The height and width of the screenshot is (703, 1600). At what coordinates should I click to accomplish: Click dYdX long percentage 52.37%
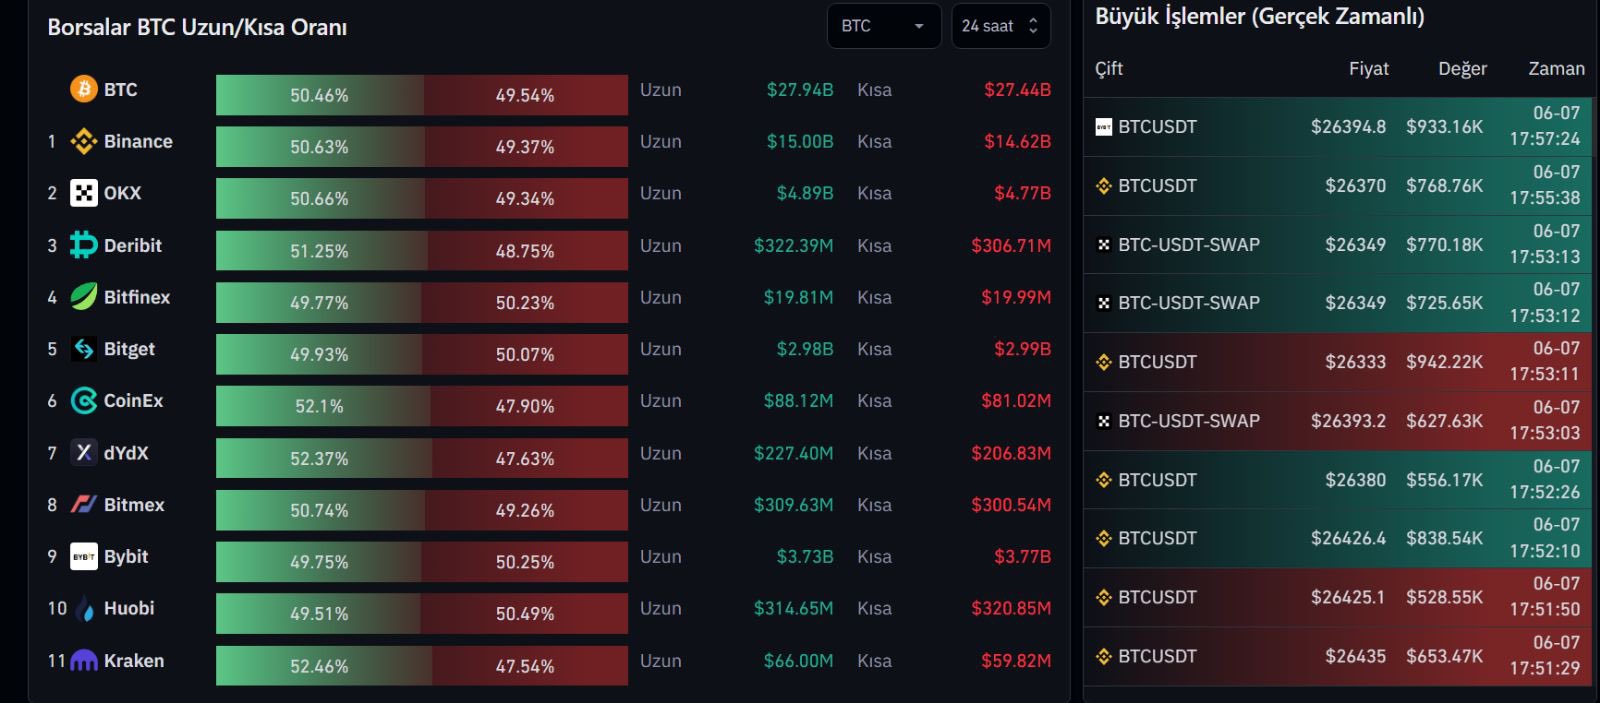coord(319,459)
